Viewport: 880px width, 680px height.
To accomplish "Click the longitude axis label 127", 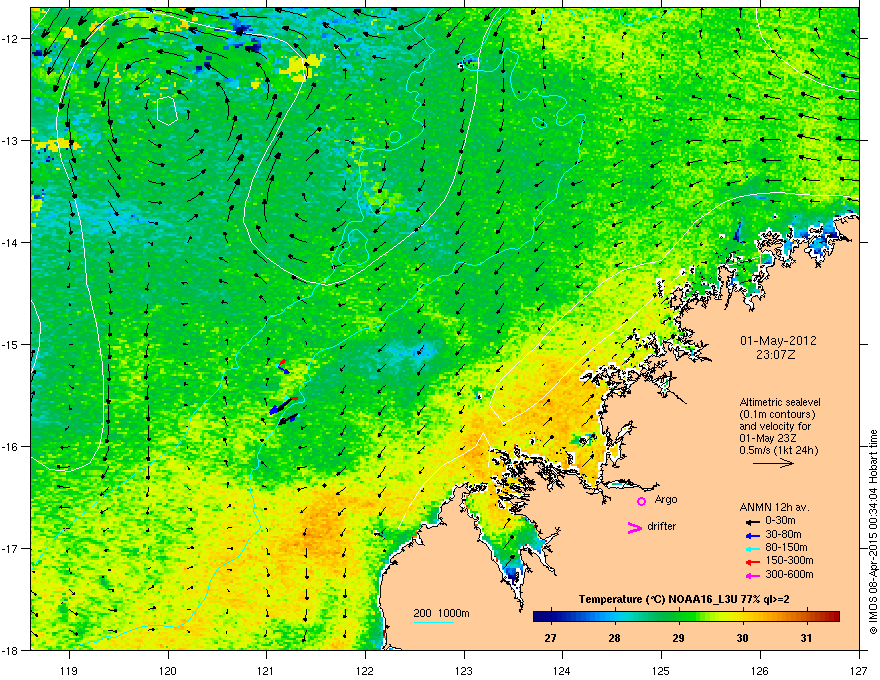I will click(x=859, y=670).
